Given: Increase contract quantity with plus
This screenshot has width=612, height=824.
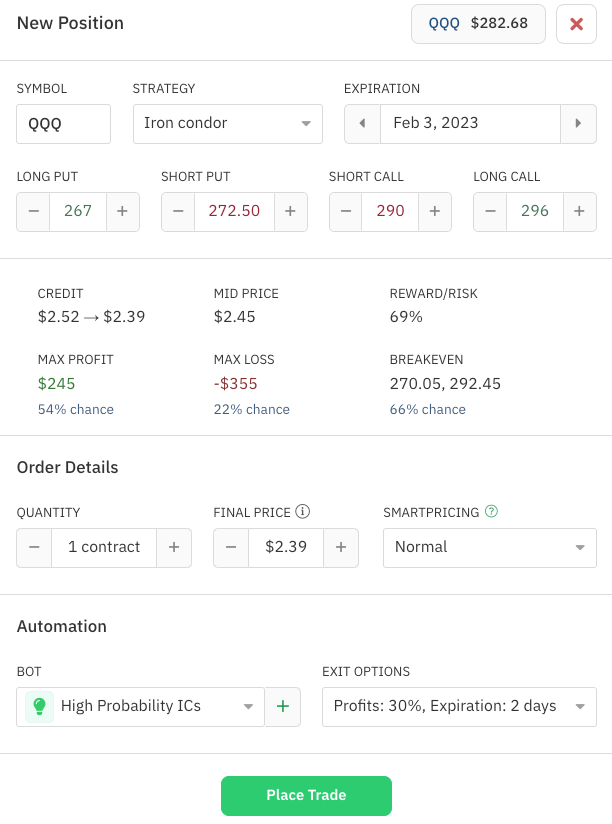Looking at the screenshot, I should coord(174,548).
